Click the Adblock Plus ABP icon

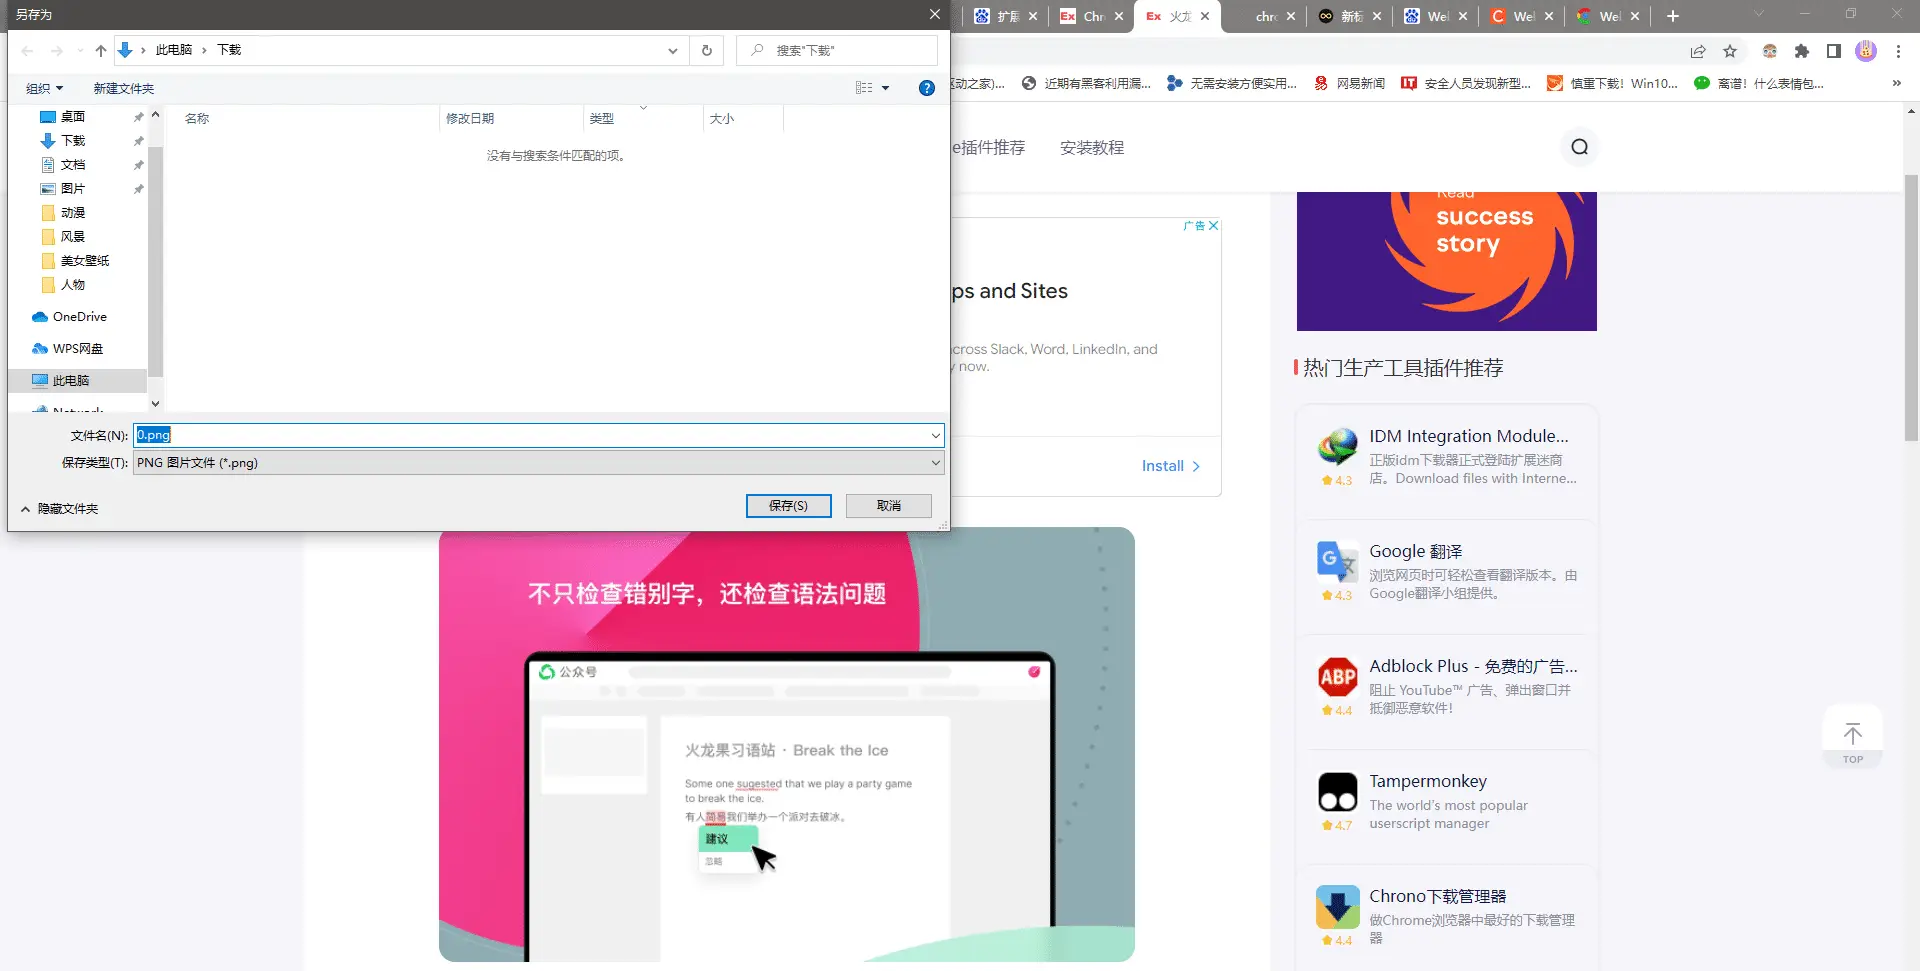(1337, 677)
